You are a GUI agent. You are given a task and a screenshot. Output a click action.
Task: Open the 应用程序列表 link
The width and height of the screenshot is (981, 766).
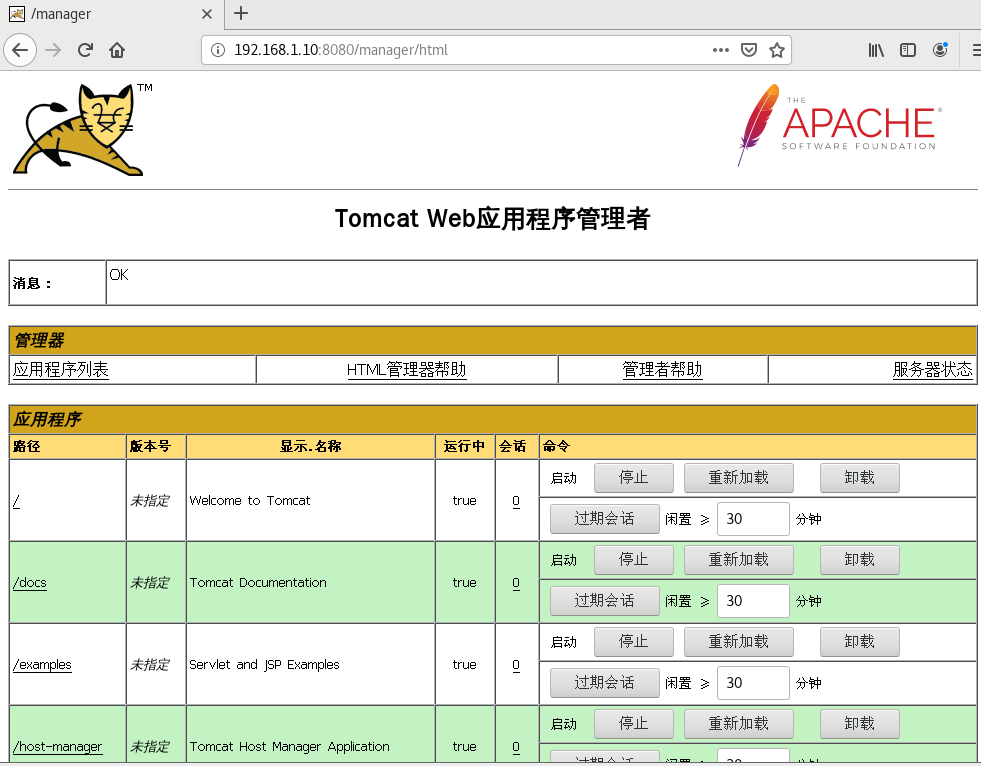(x=61, y=370)
